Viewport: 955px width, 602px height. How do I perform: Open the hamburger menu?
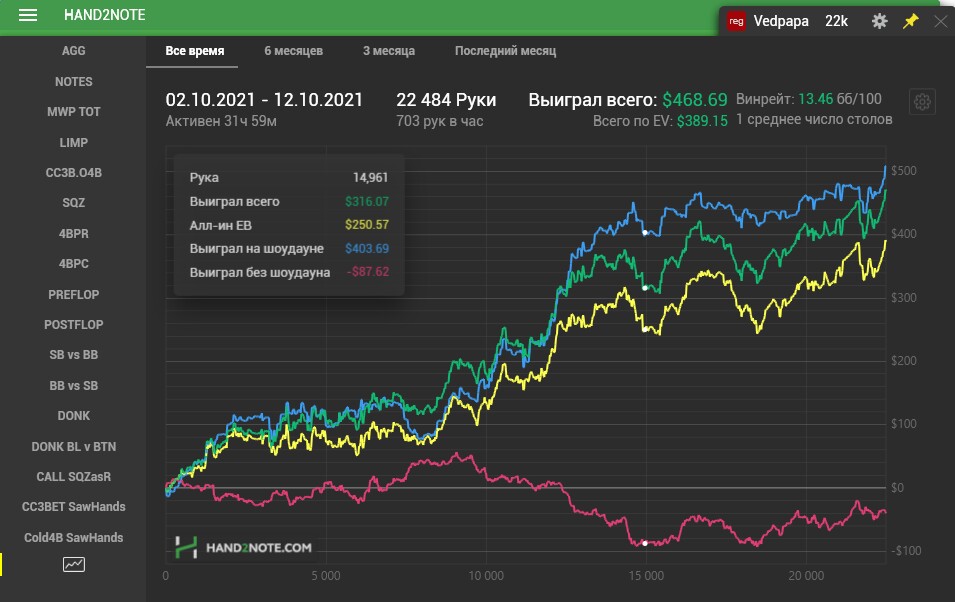(28, 15)
